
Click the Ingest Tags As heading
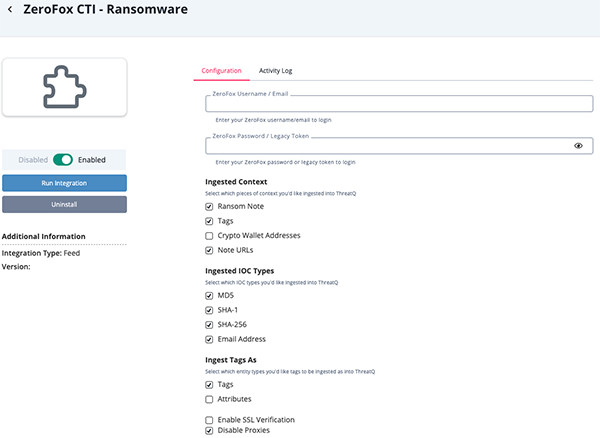click(231, 360)
